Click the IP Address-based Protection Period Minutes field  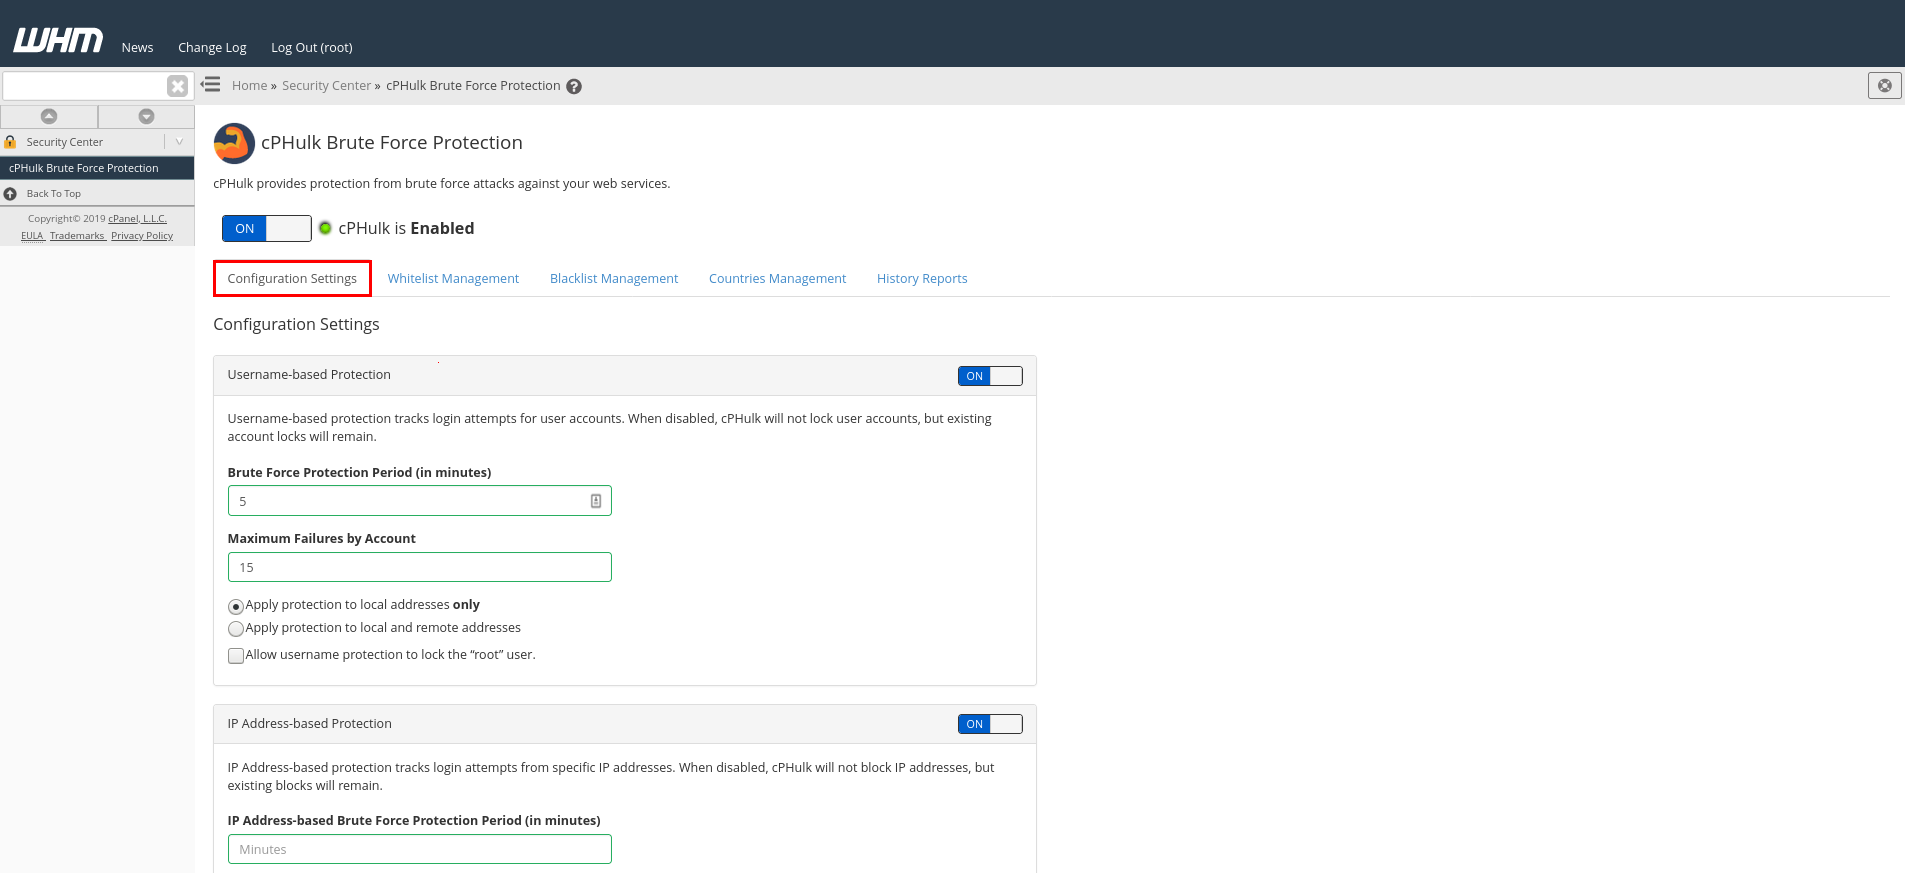click(x=419, y=849)
